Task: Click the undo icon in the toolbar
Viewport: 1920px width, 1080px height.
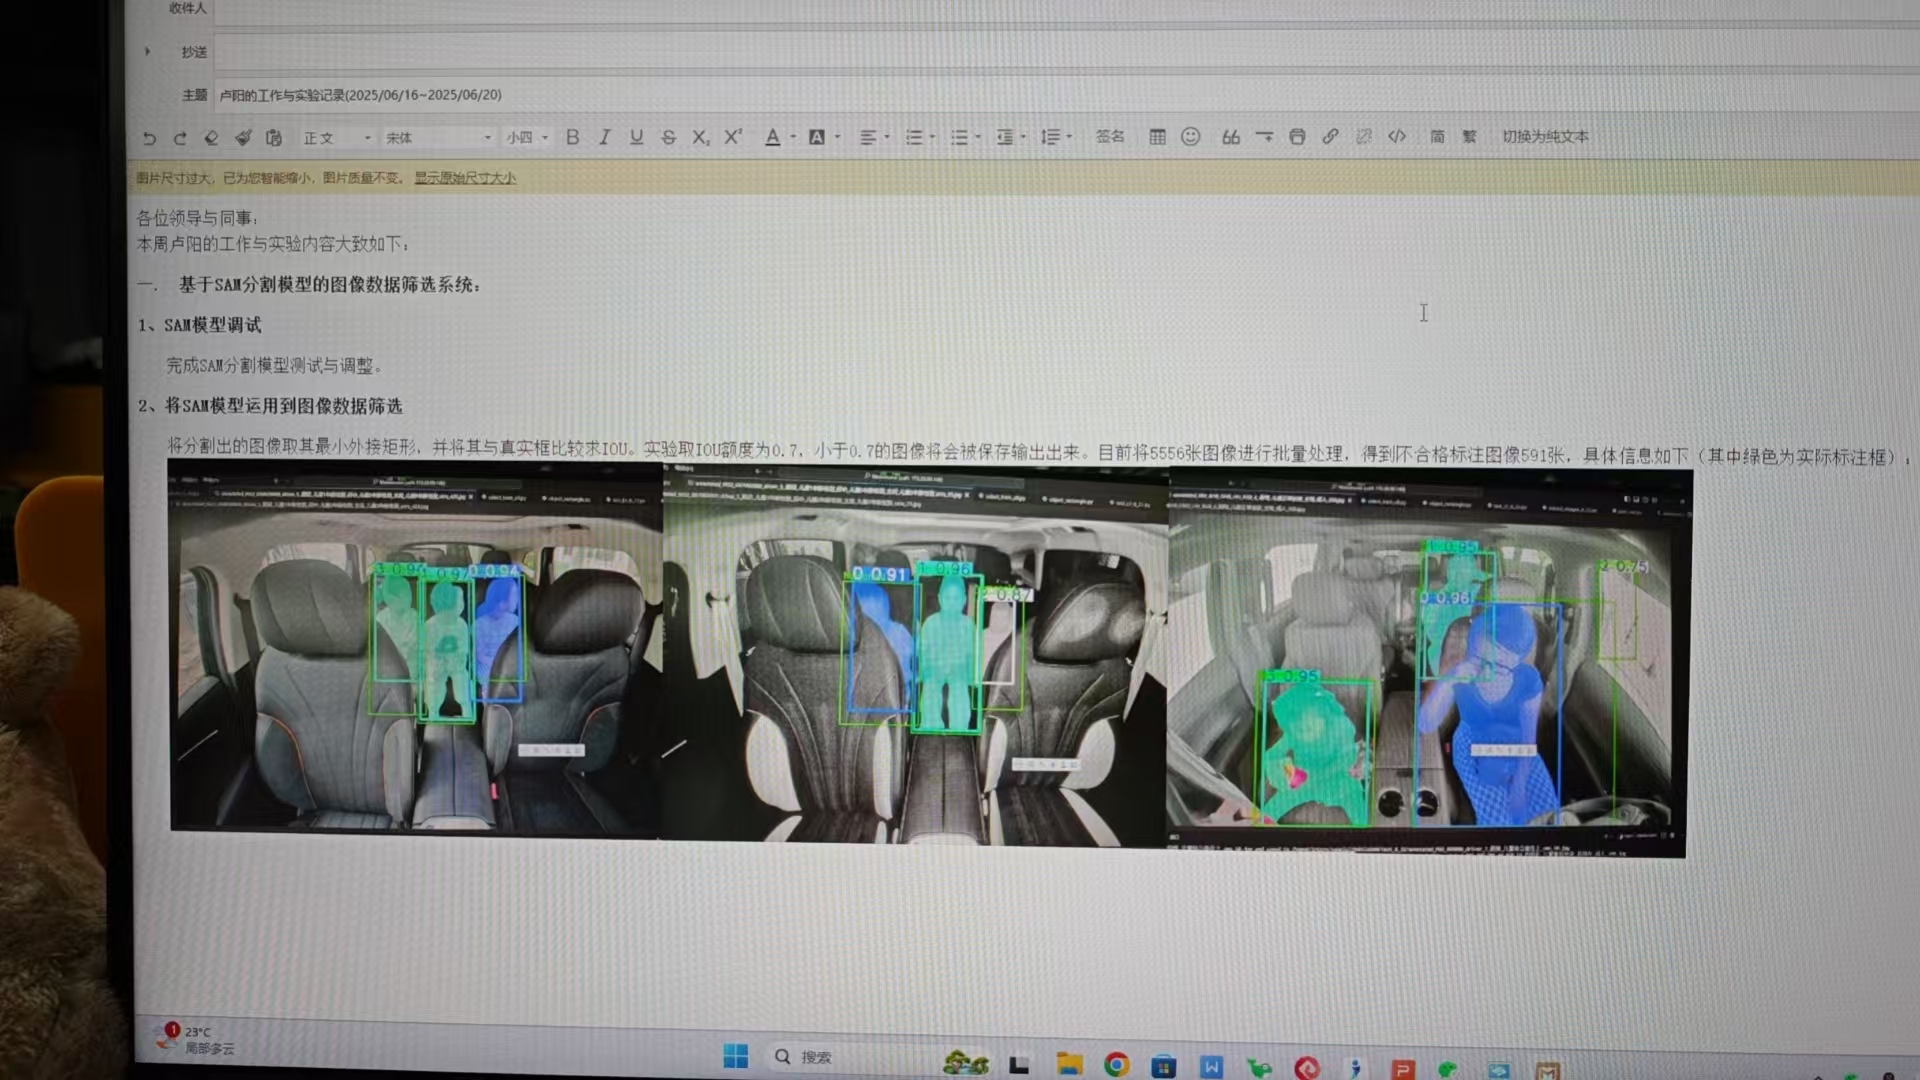Action: (x=149, y=138)
